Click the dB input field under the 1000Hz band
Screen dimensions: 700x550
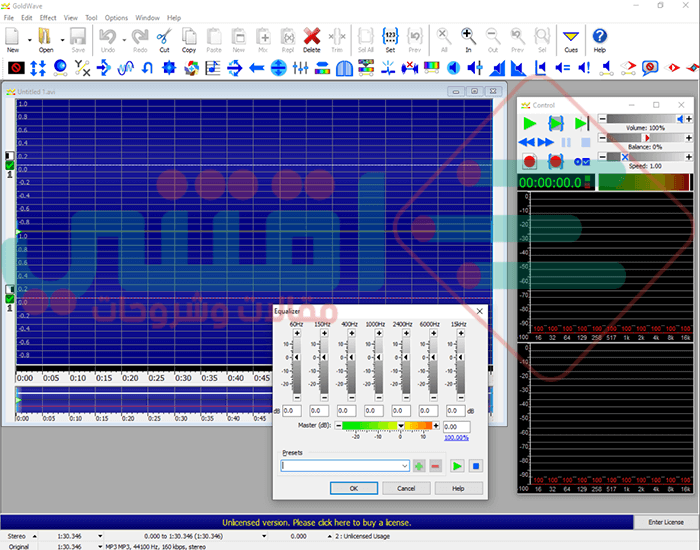pyautogui.click(x=373, y=411)
